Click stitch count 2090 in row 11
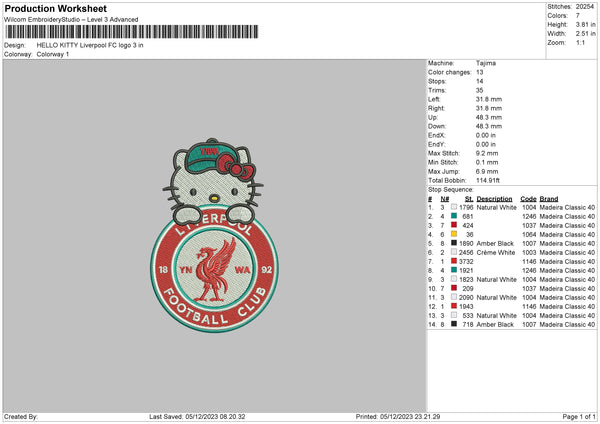Screen dimensions: 600x424 (x=466, y=297)
